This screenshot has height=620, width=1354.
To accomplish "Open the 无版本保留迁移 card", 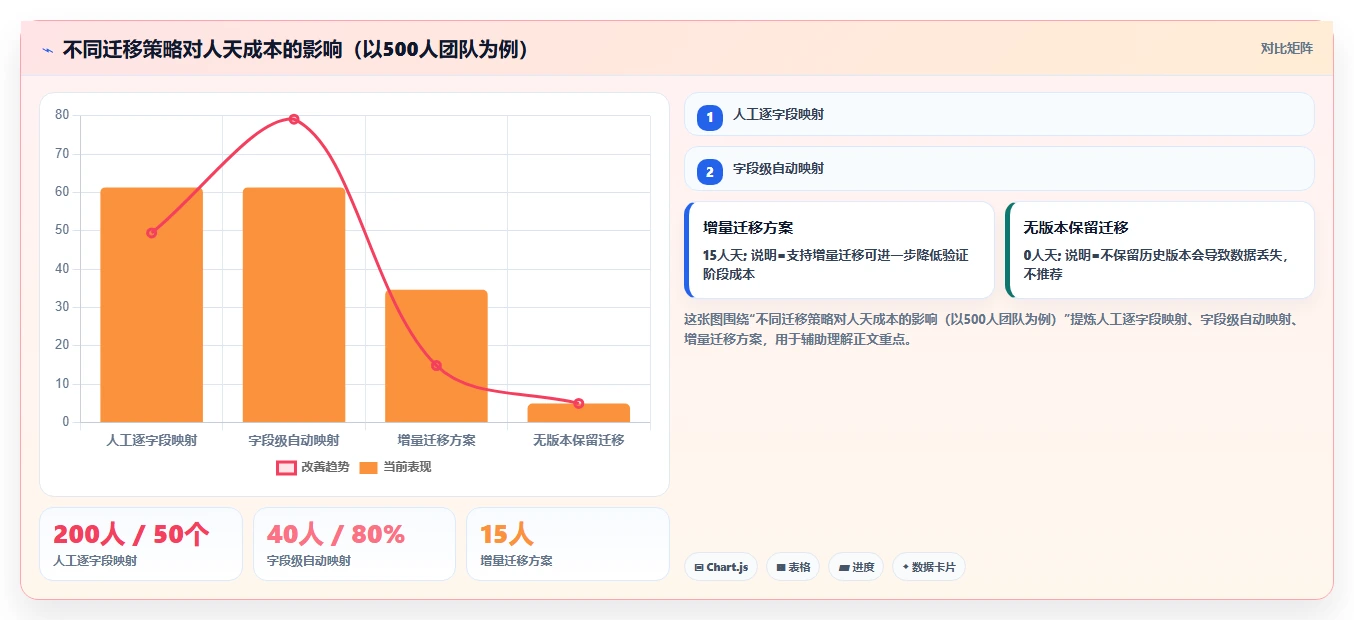I will click(1160, 250).
